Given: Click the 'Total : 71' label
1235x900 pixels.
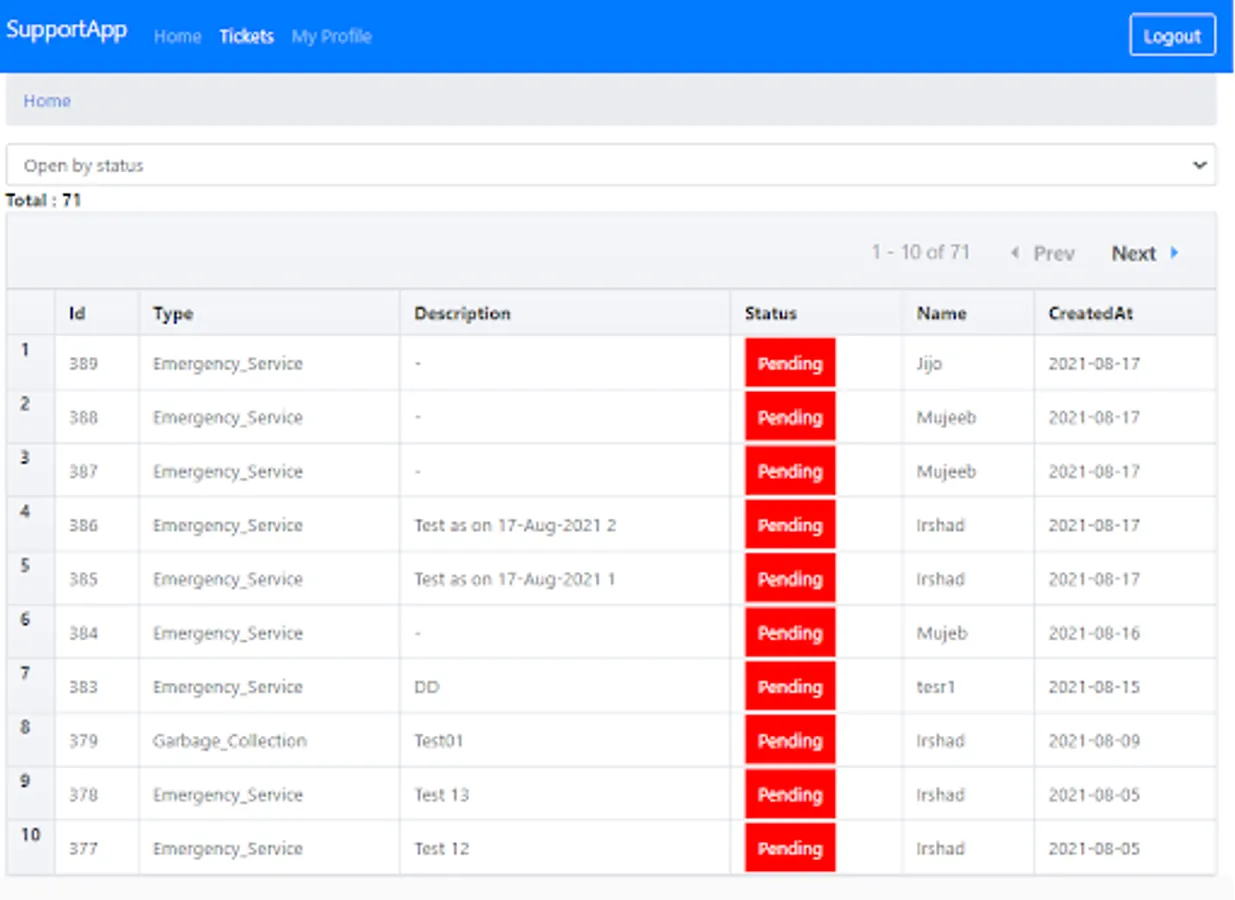Looking at the screenshot, I should pyautogui.click(x=43, y=200).
